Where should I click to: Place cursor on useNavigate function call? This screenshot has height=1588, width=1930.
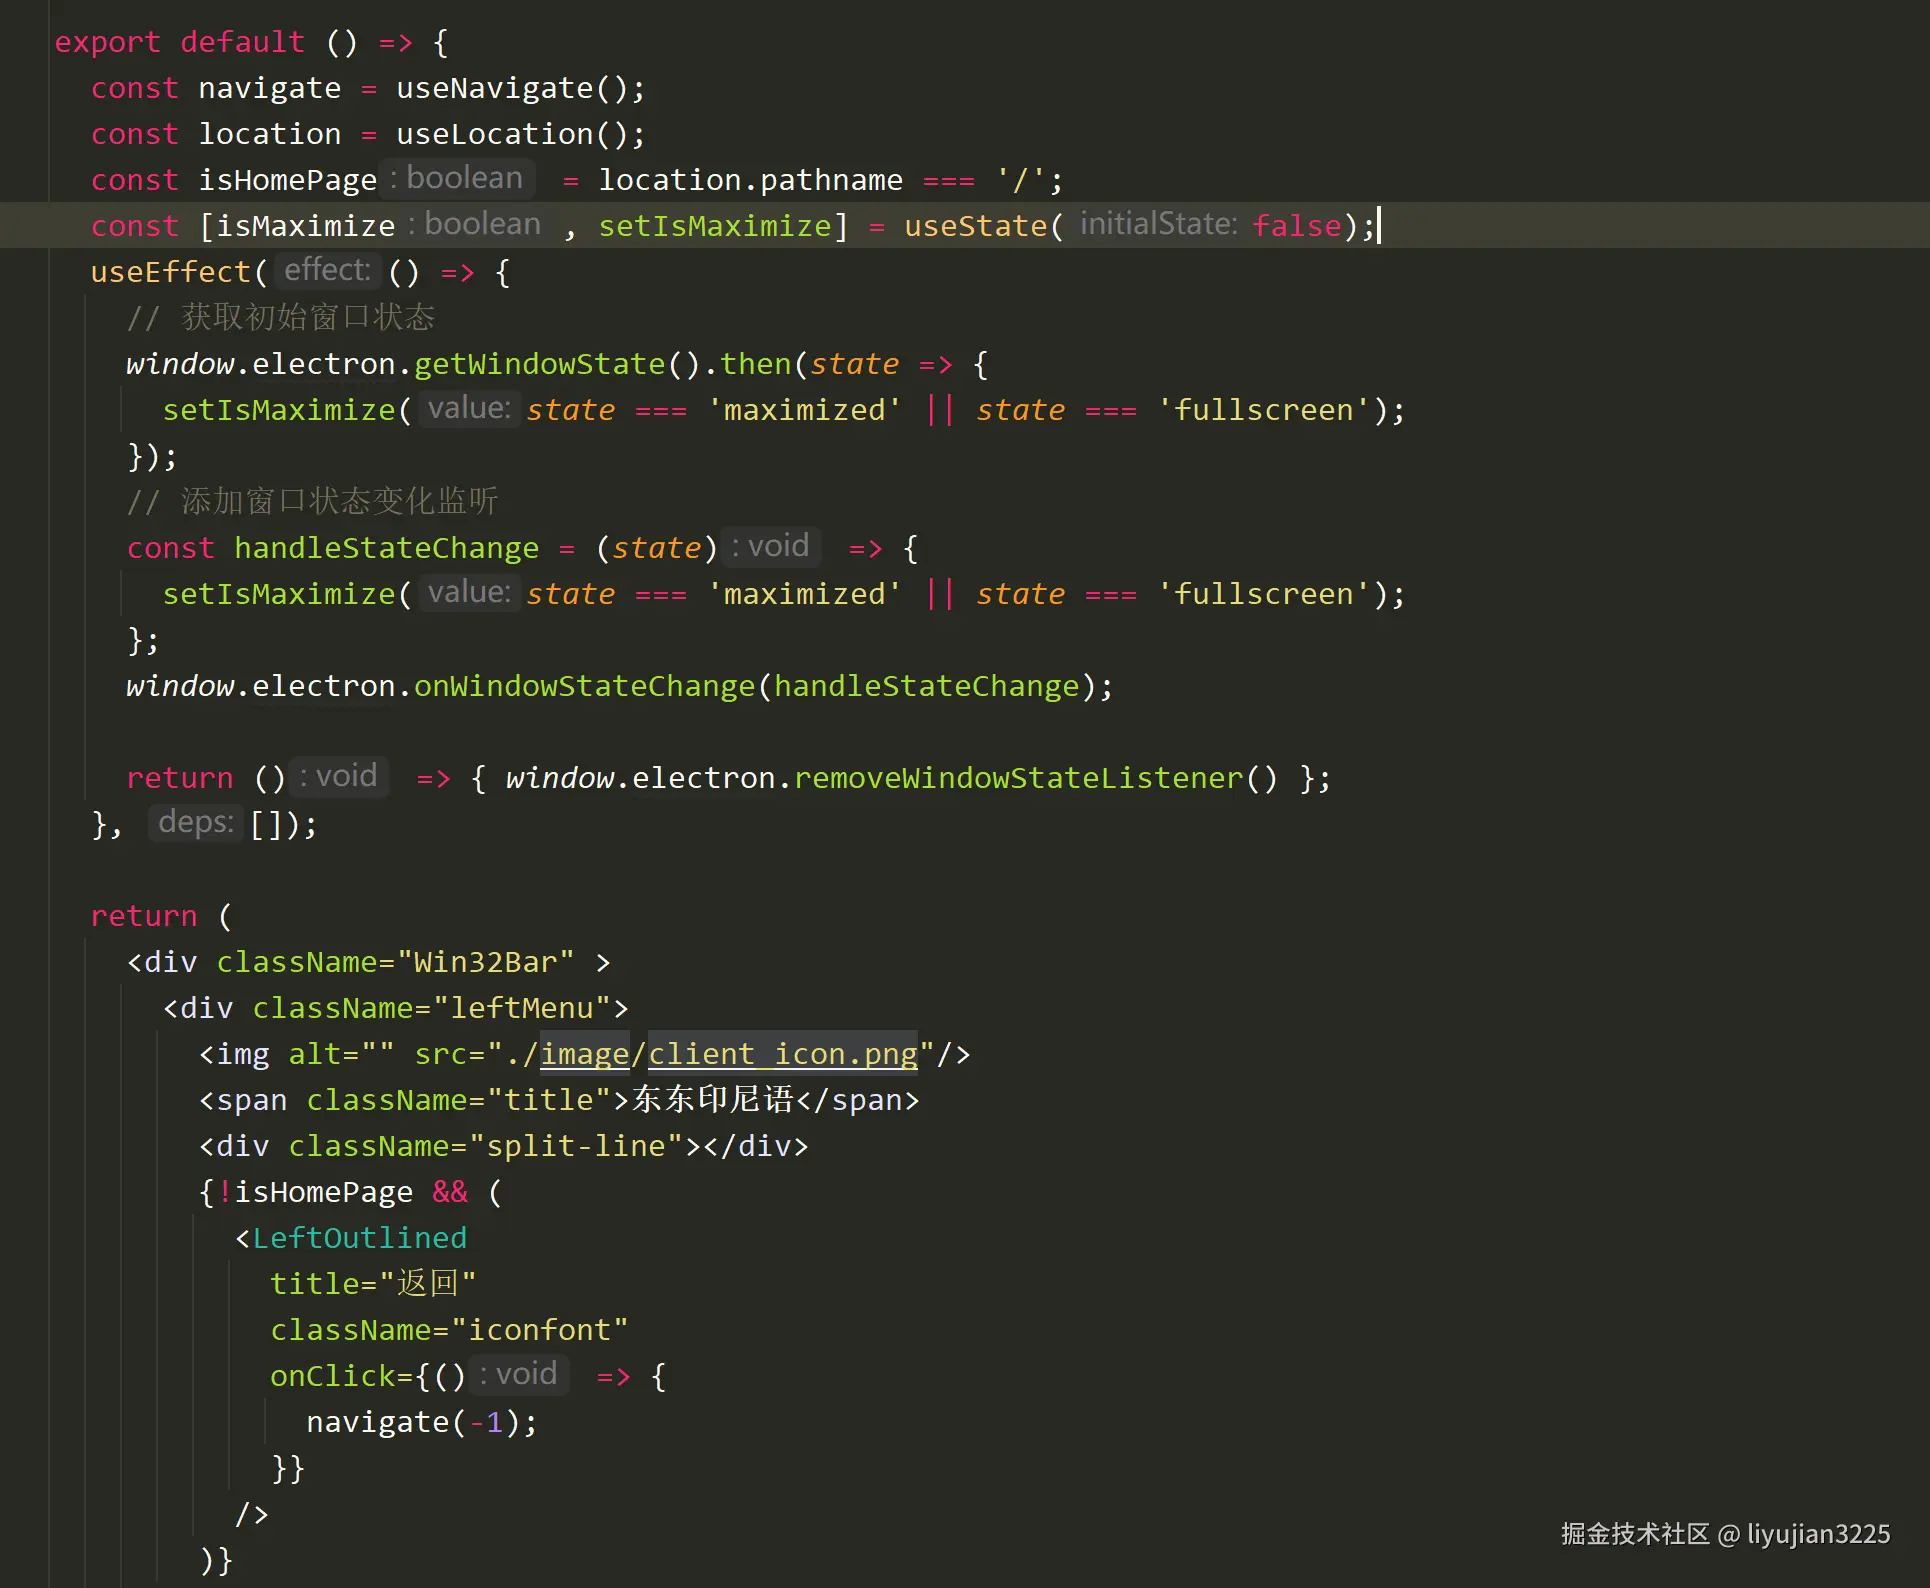tap(495, 88)
